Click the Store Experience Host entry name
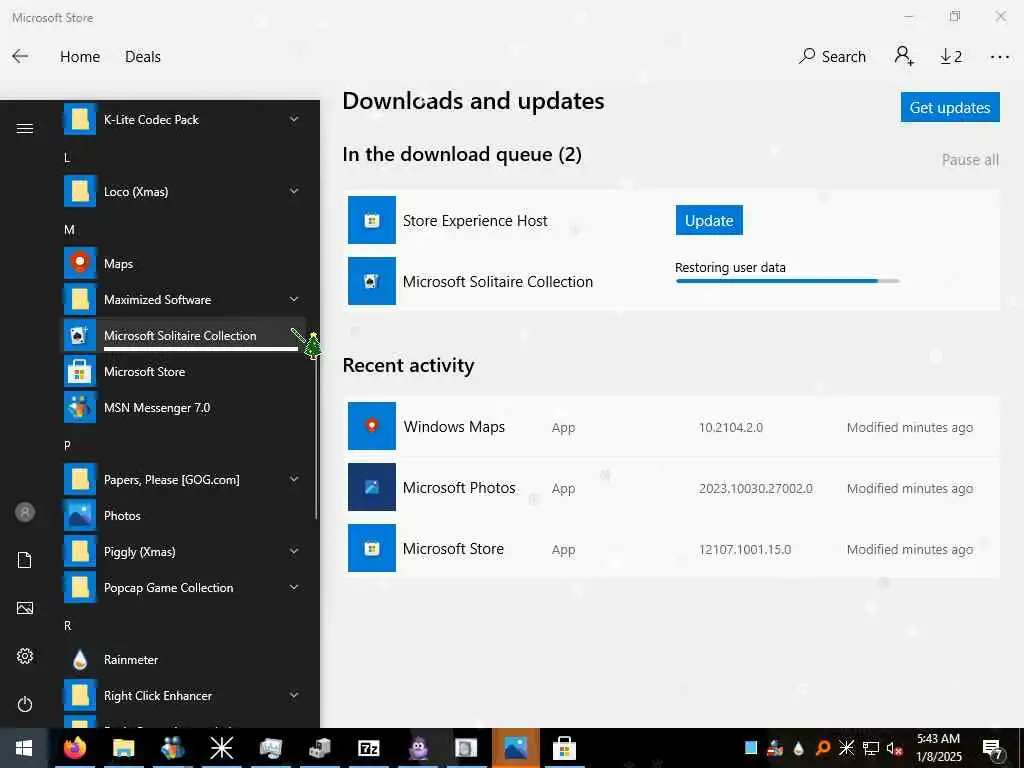Screen dimensions: 1024x768 pyautogui.click(x=475, y=221)
